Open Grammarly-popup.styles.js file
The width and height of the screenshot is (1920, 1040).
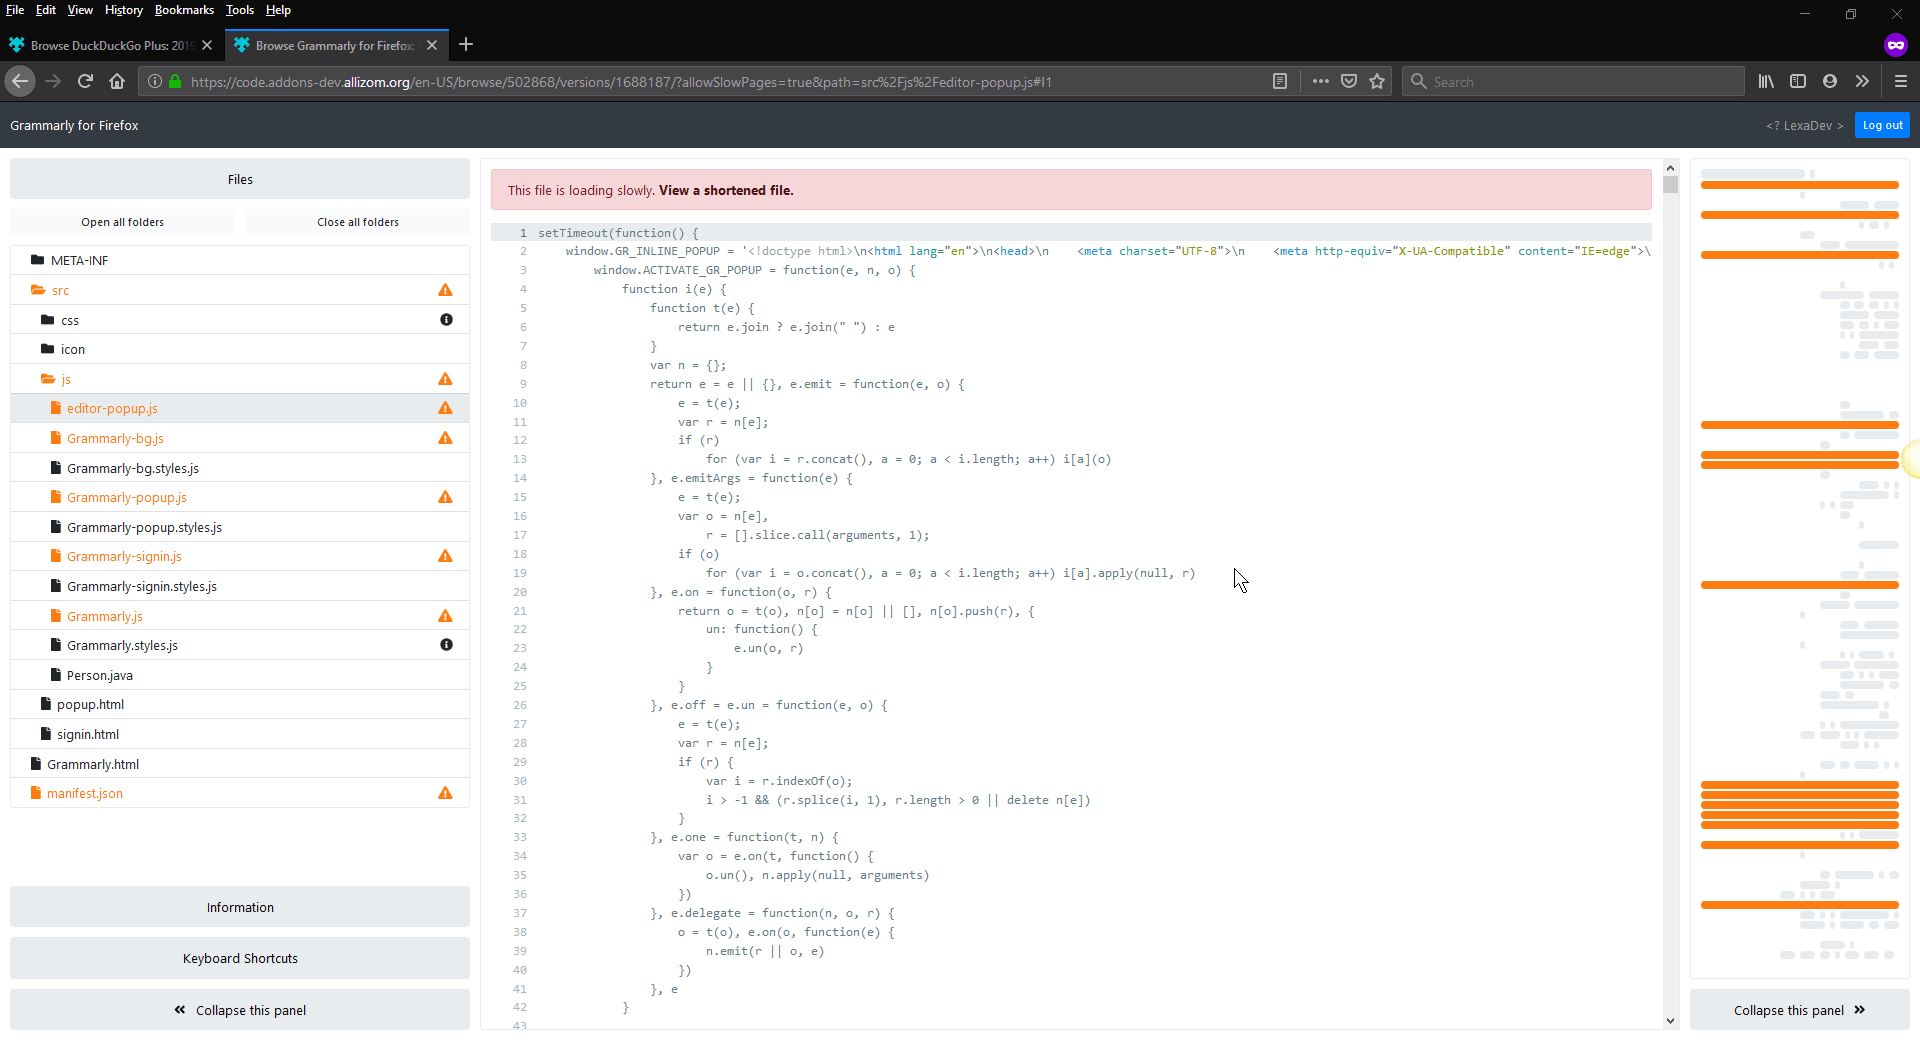(x=240, y=527)
